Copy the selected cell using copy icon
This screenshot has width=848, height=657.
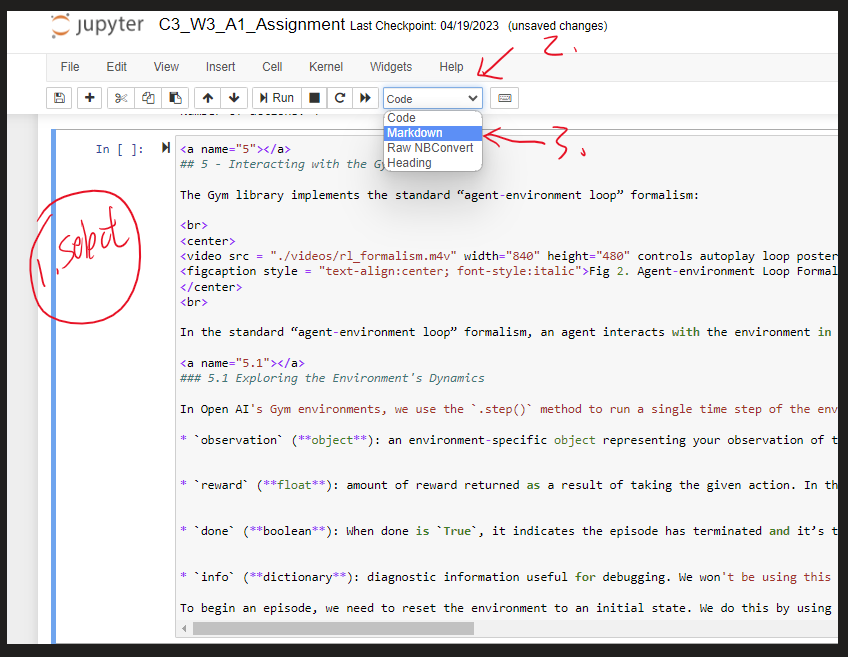pos(147,97)
